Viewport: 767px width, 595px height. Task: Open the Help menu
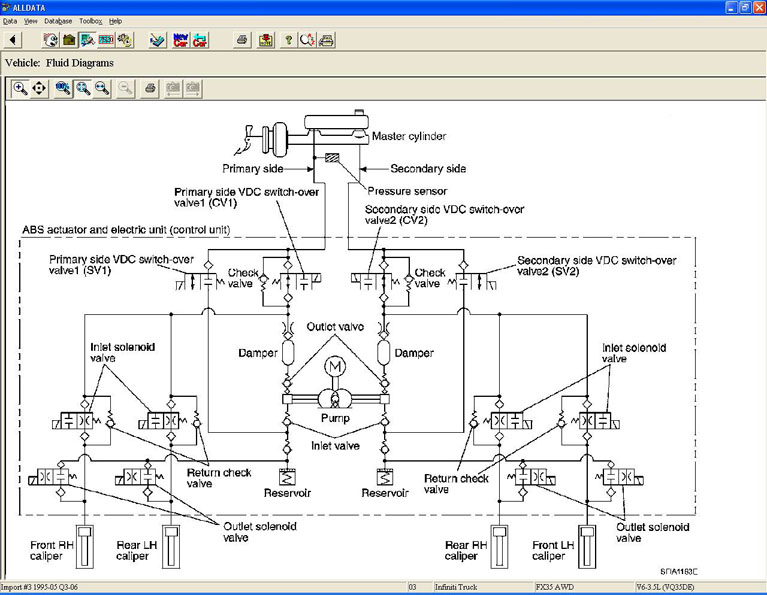point(116,21)
